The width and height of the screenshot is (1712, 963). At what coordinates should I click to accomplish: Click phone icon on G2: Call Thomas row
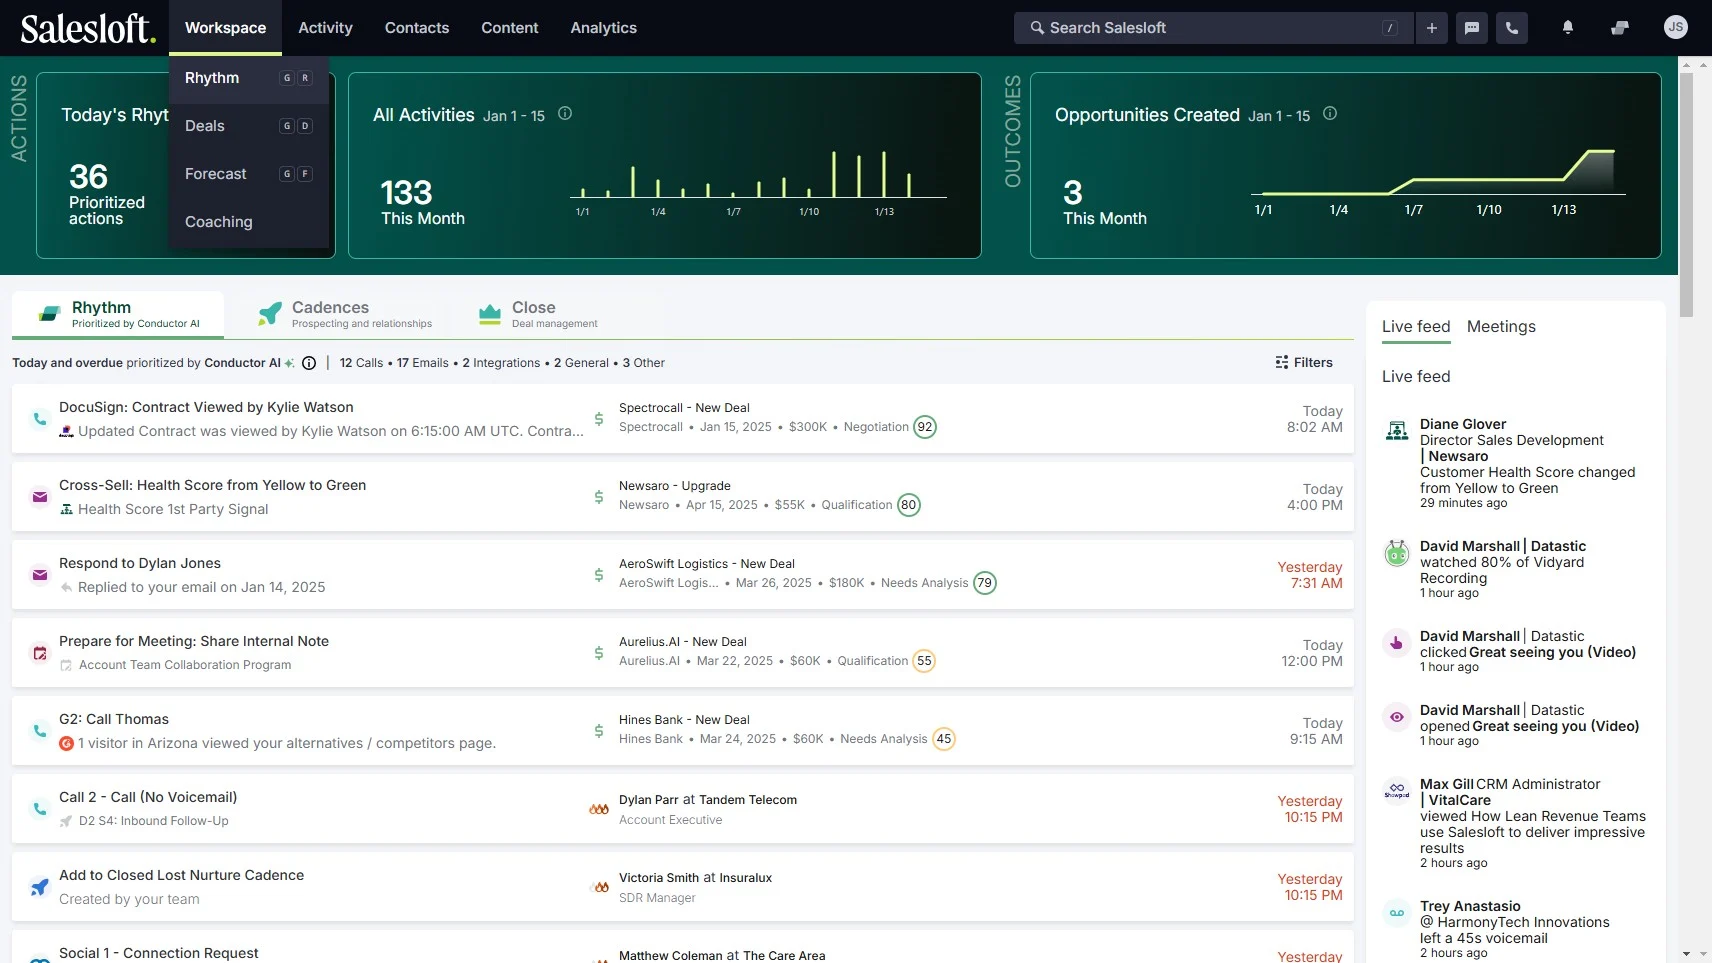(x=39, y=731)
